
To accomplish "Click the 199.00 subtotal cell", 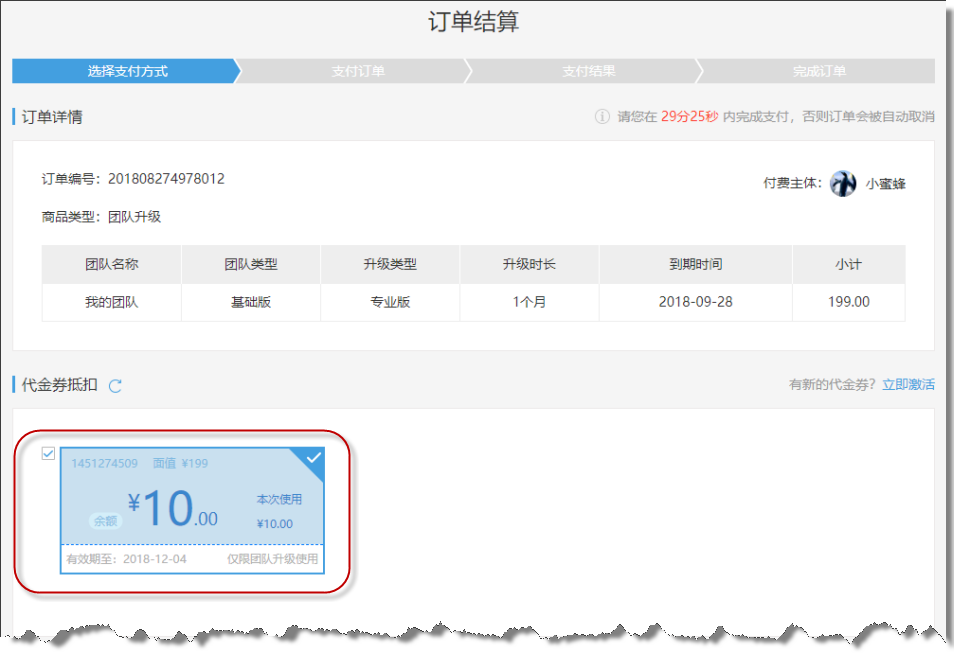I will [849, 302].
